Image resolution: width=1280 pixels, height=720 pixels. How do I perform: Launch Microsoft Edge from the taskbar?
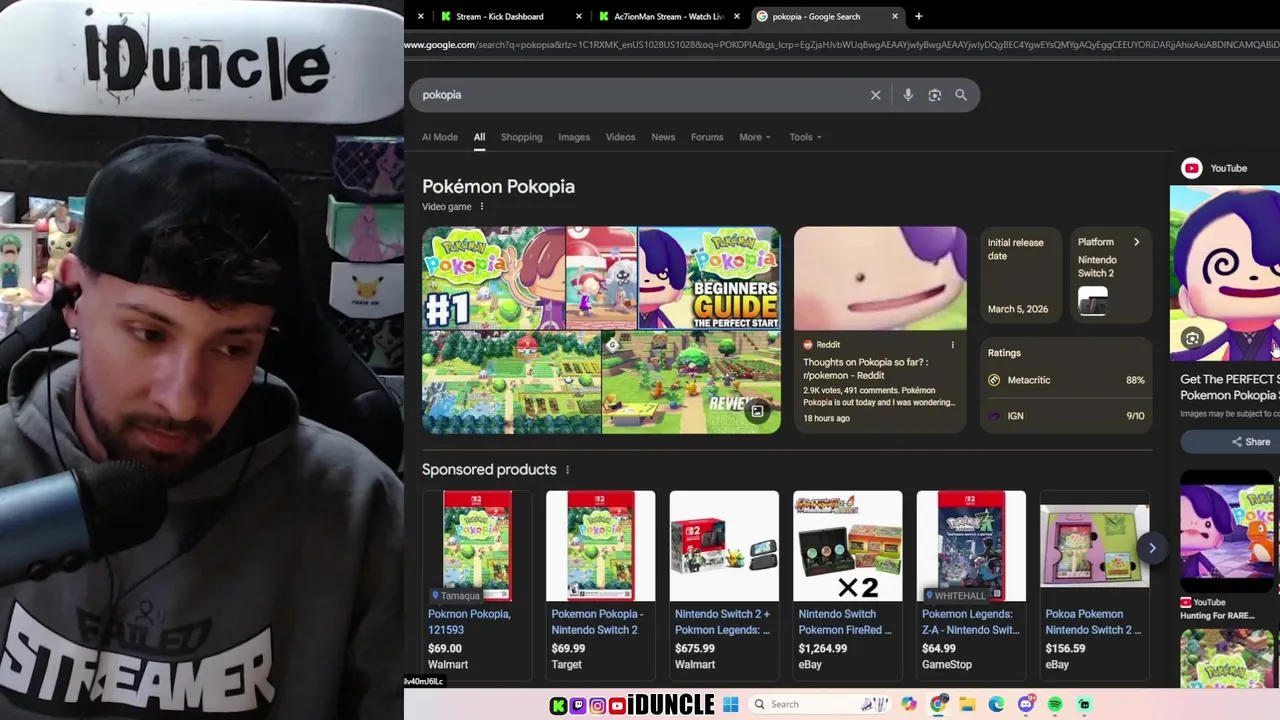[996, 704]
